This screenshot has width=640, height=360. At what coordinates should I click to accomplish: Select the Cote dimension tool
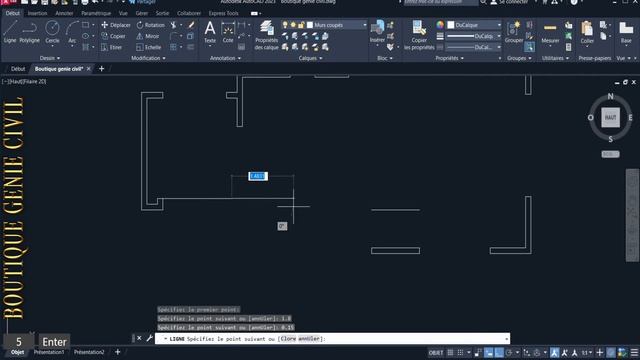tap(228, 32)
